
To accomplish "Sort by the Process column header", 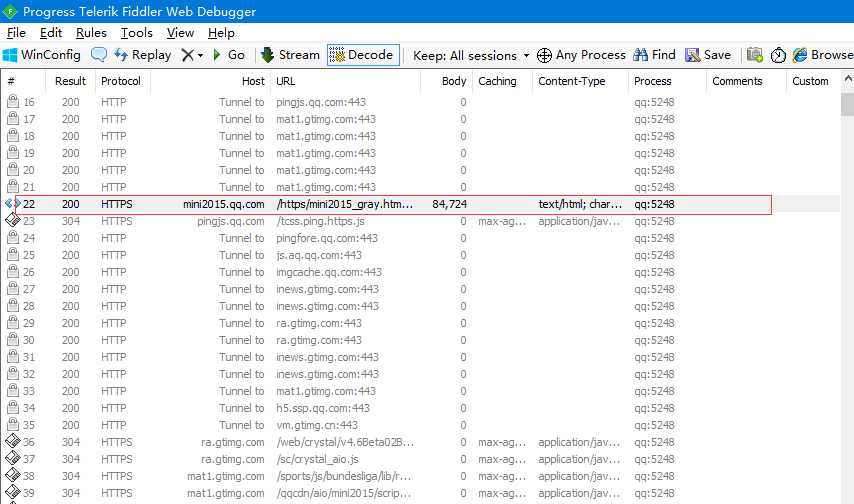I will click(652, 81).
